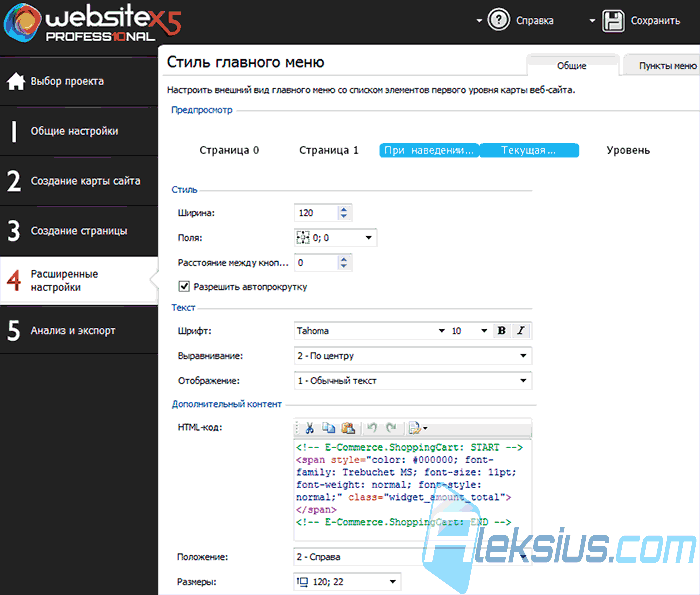
Task: Click the cut icon in HTML editor toolbar
Action: coord(309,428)
